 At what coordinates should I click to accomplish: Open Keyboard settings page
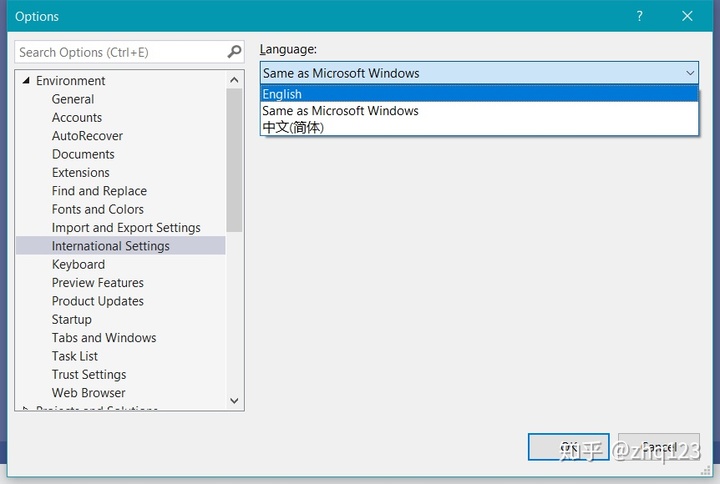(79, 265)
